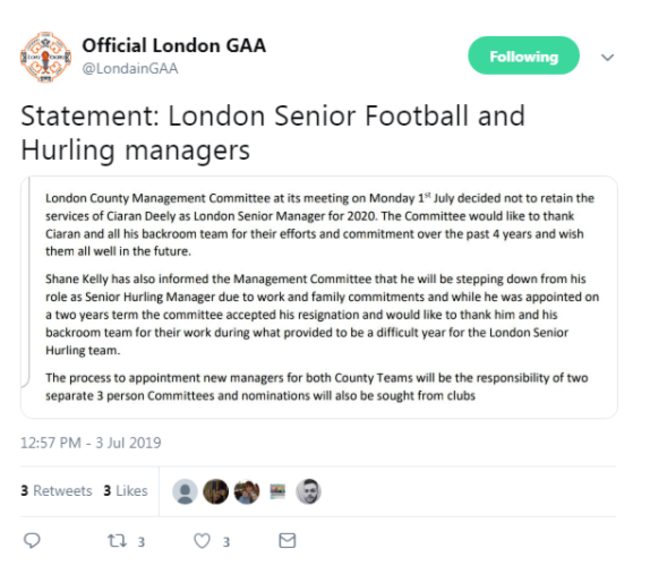
Task: View the bearded man's avatar in likers
Action: [x=308, y=491]
